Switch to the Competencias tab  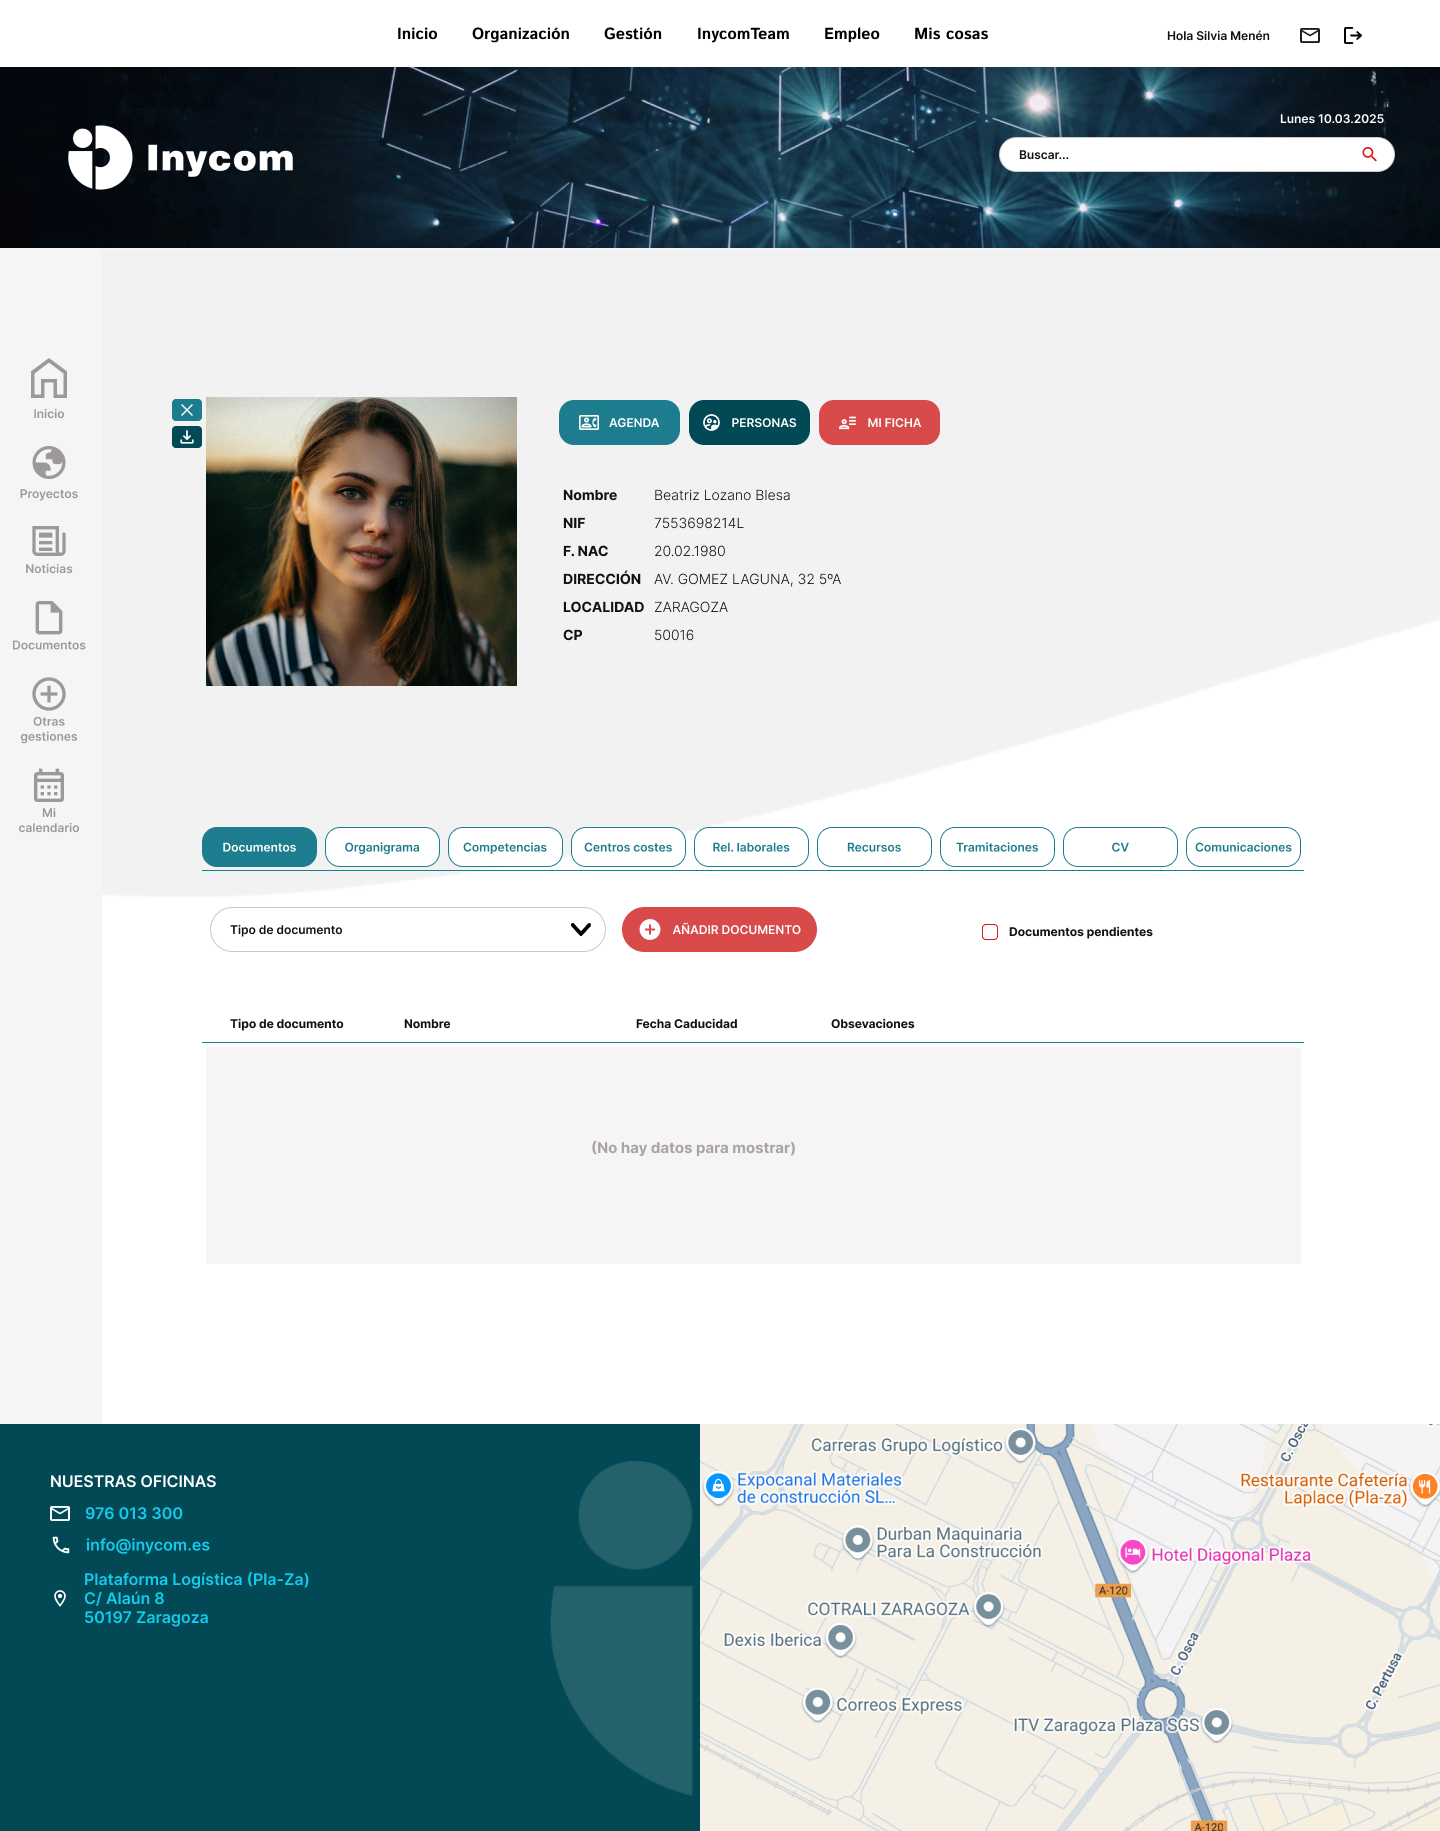click(505, 847)
